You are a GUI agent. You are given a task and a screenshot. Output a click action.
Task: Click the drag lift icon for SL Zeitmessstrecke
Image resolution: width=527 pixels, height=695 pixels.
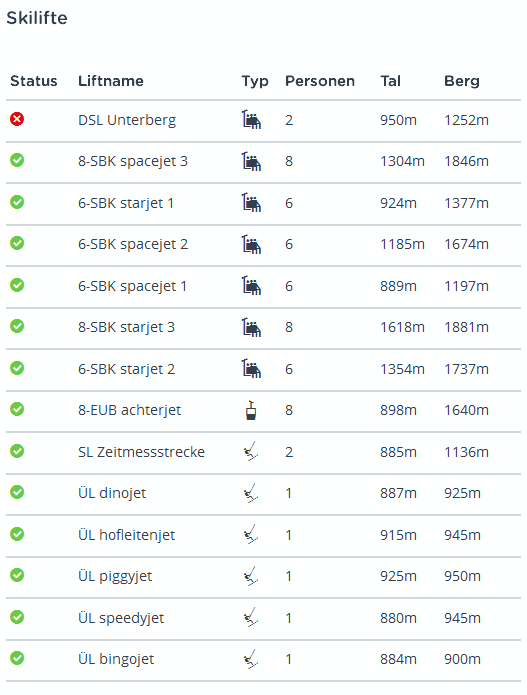251,452
